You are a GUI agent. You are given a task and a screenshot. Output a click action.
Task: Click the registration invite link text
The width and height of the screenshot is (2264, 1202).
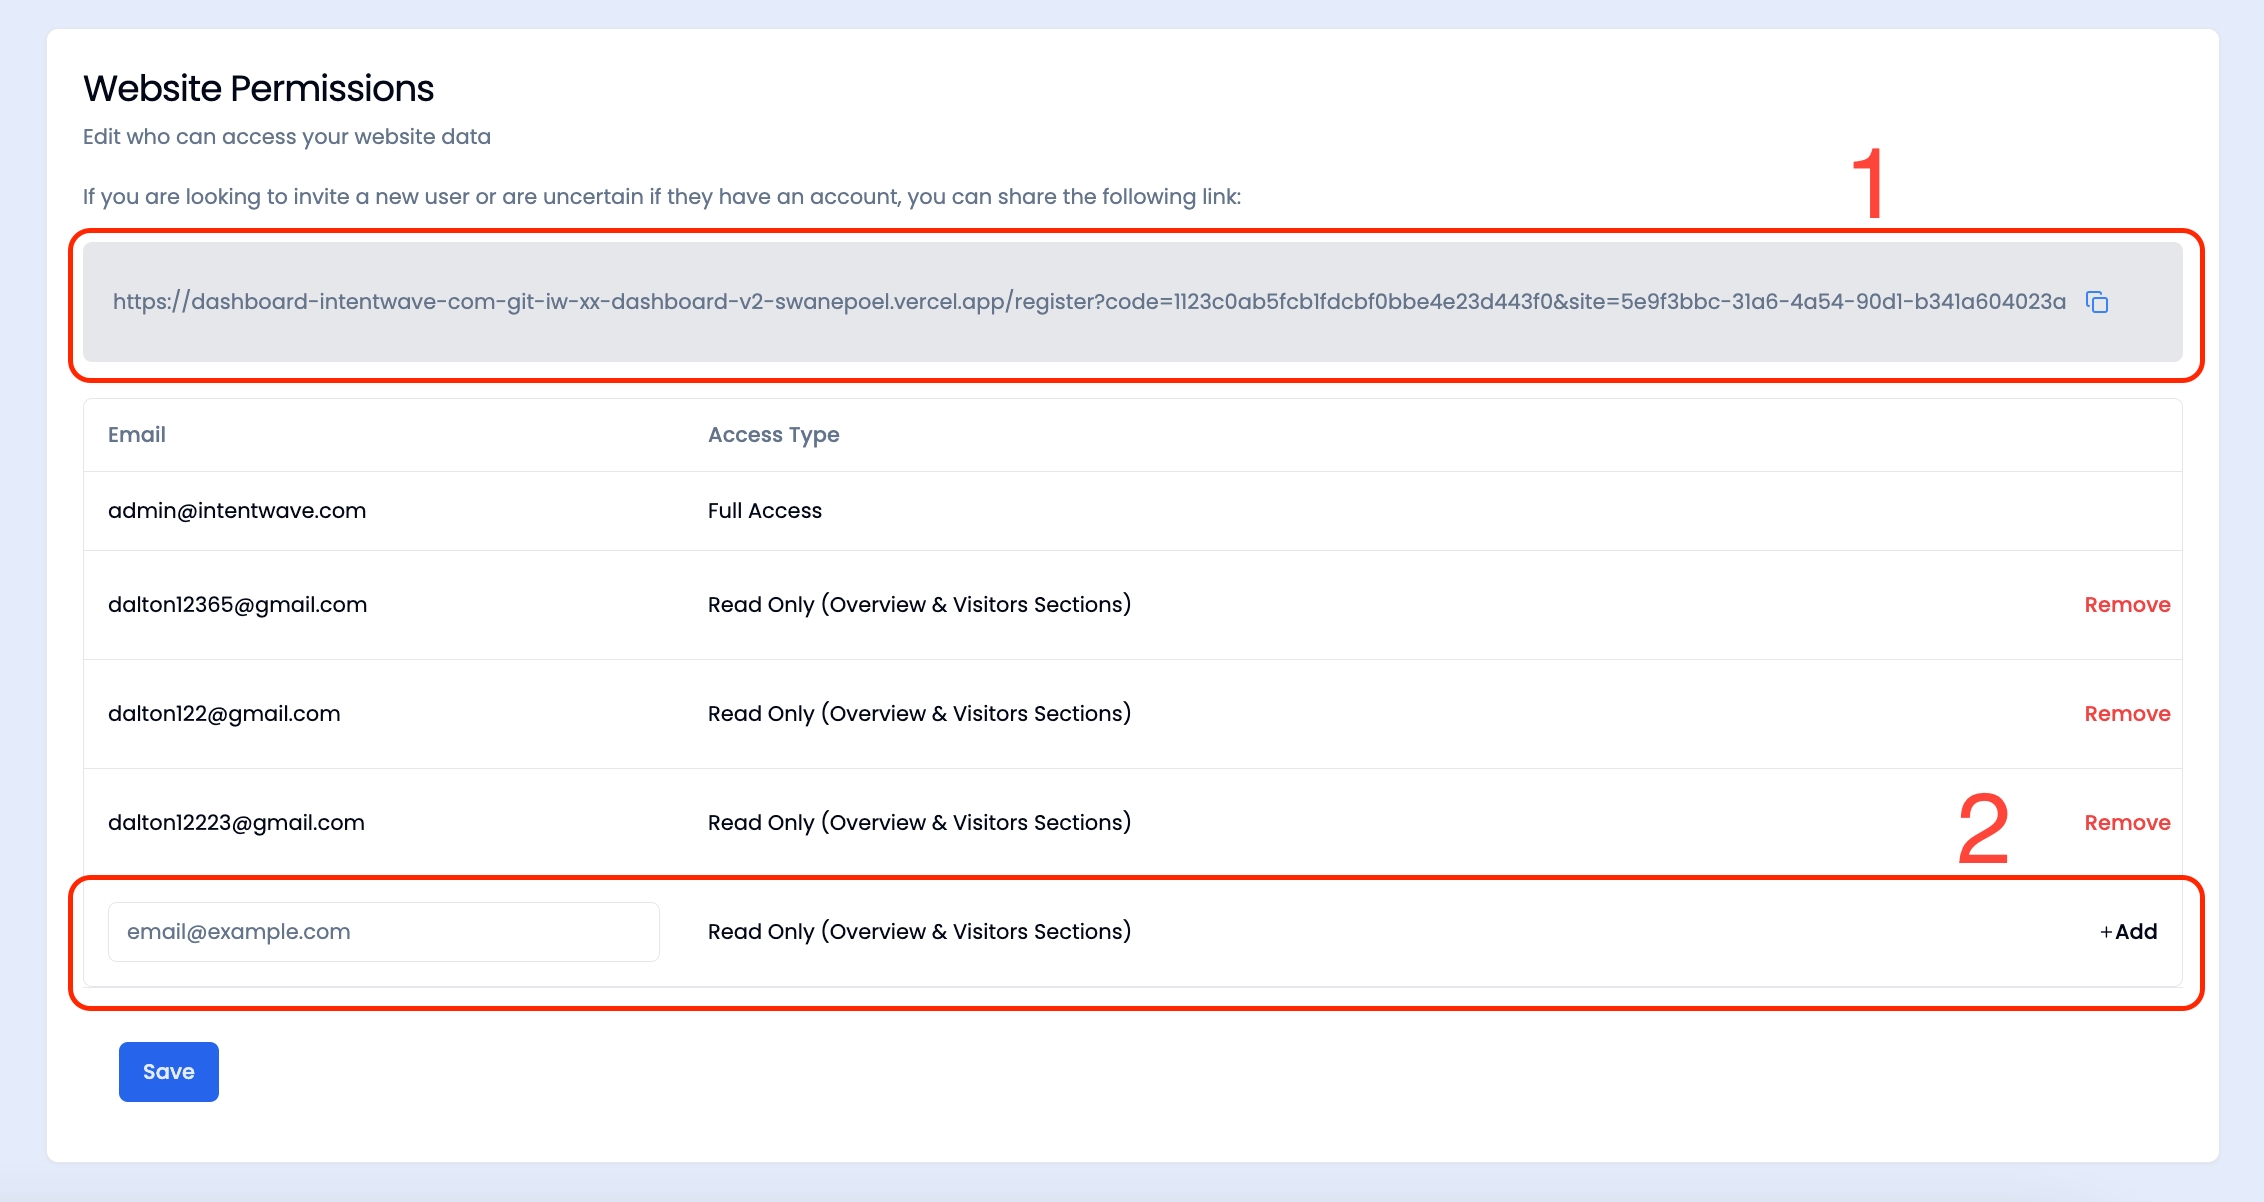[1088, 302]
